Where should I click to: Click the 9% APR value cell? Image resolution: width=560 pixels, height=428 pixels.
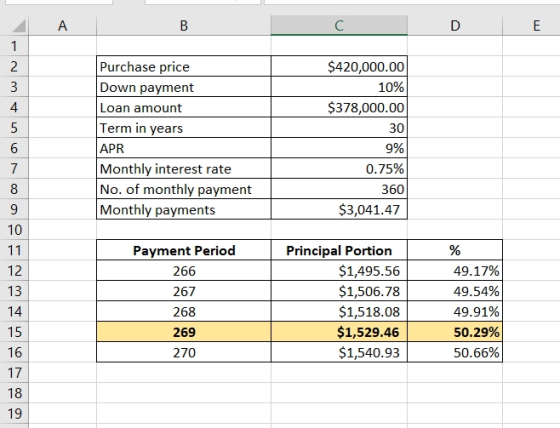(339, 148)
